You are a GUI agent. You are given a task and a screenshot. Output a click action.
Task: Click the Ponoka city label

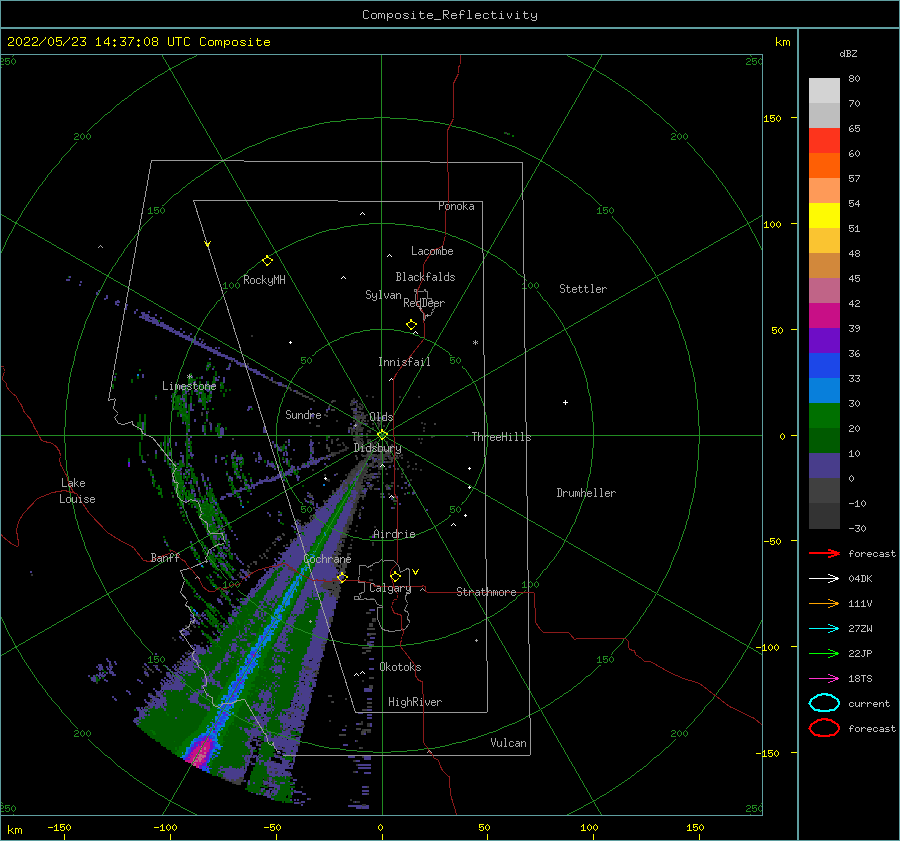pos(456,206)
